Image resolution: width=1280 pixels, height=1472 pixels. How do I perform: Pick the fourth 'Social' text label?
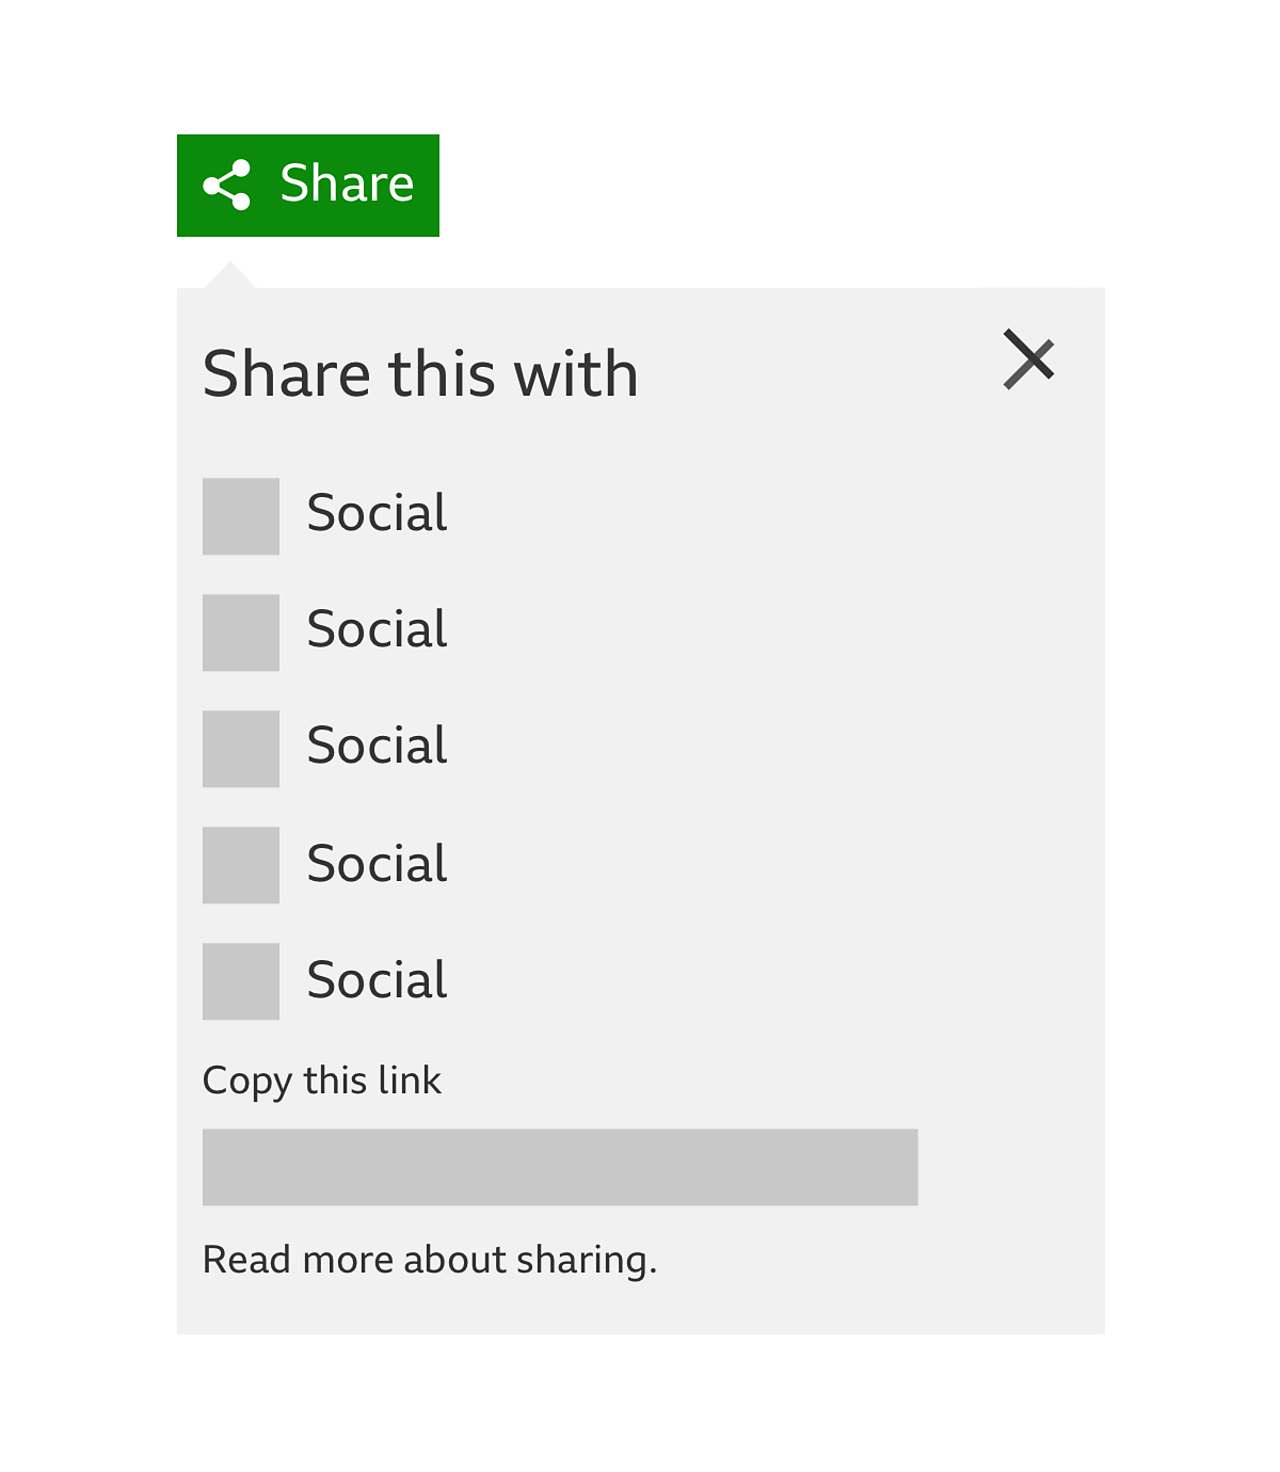377,864
